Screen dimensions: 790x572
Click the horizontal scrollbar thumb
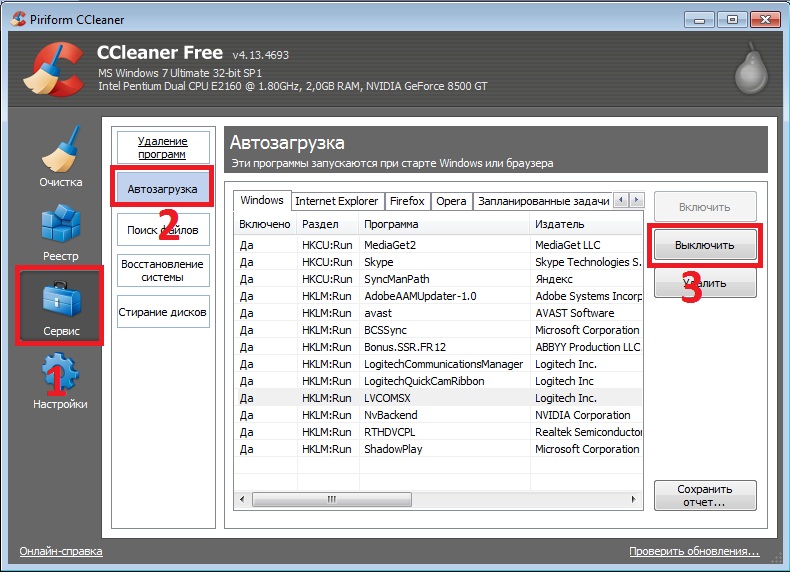coord(332,499)
